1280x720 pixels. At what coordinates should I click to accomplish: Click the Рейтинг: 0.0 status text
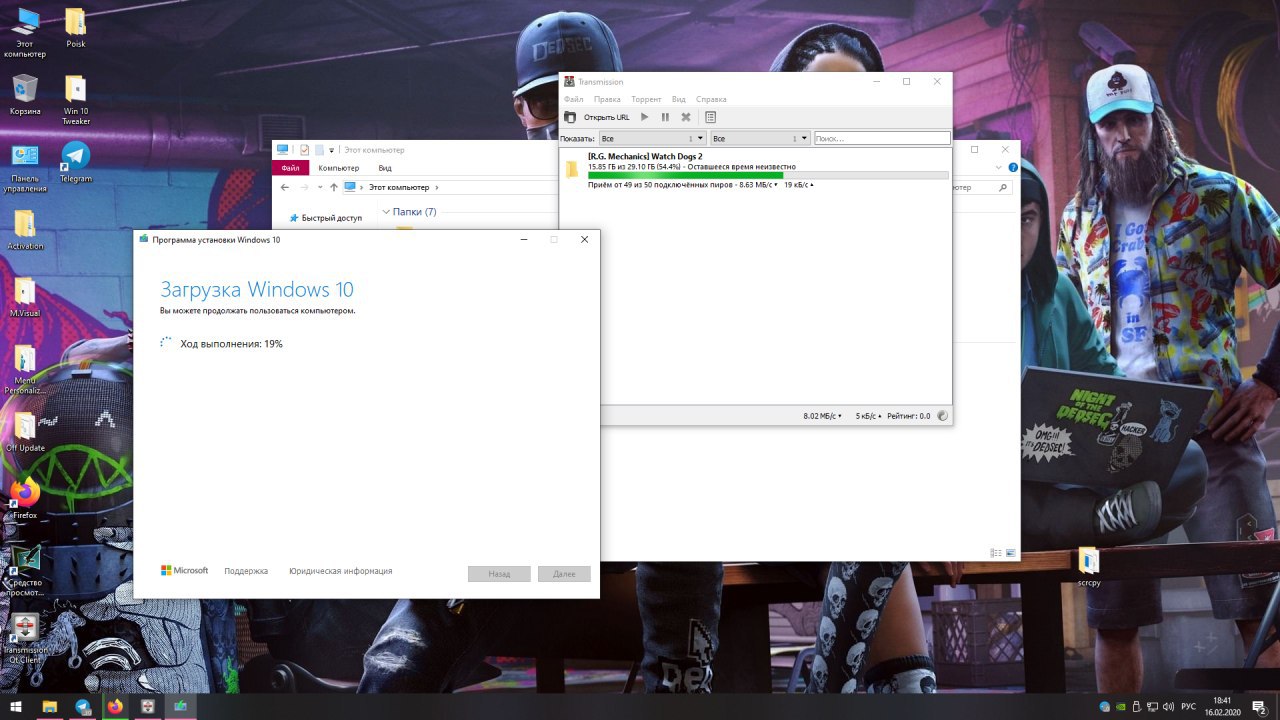tap(908, 416)
